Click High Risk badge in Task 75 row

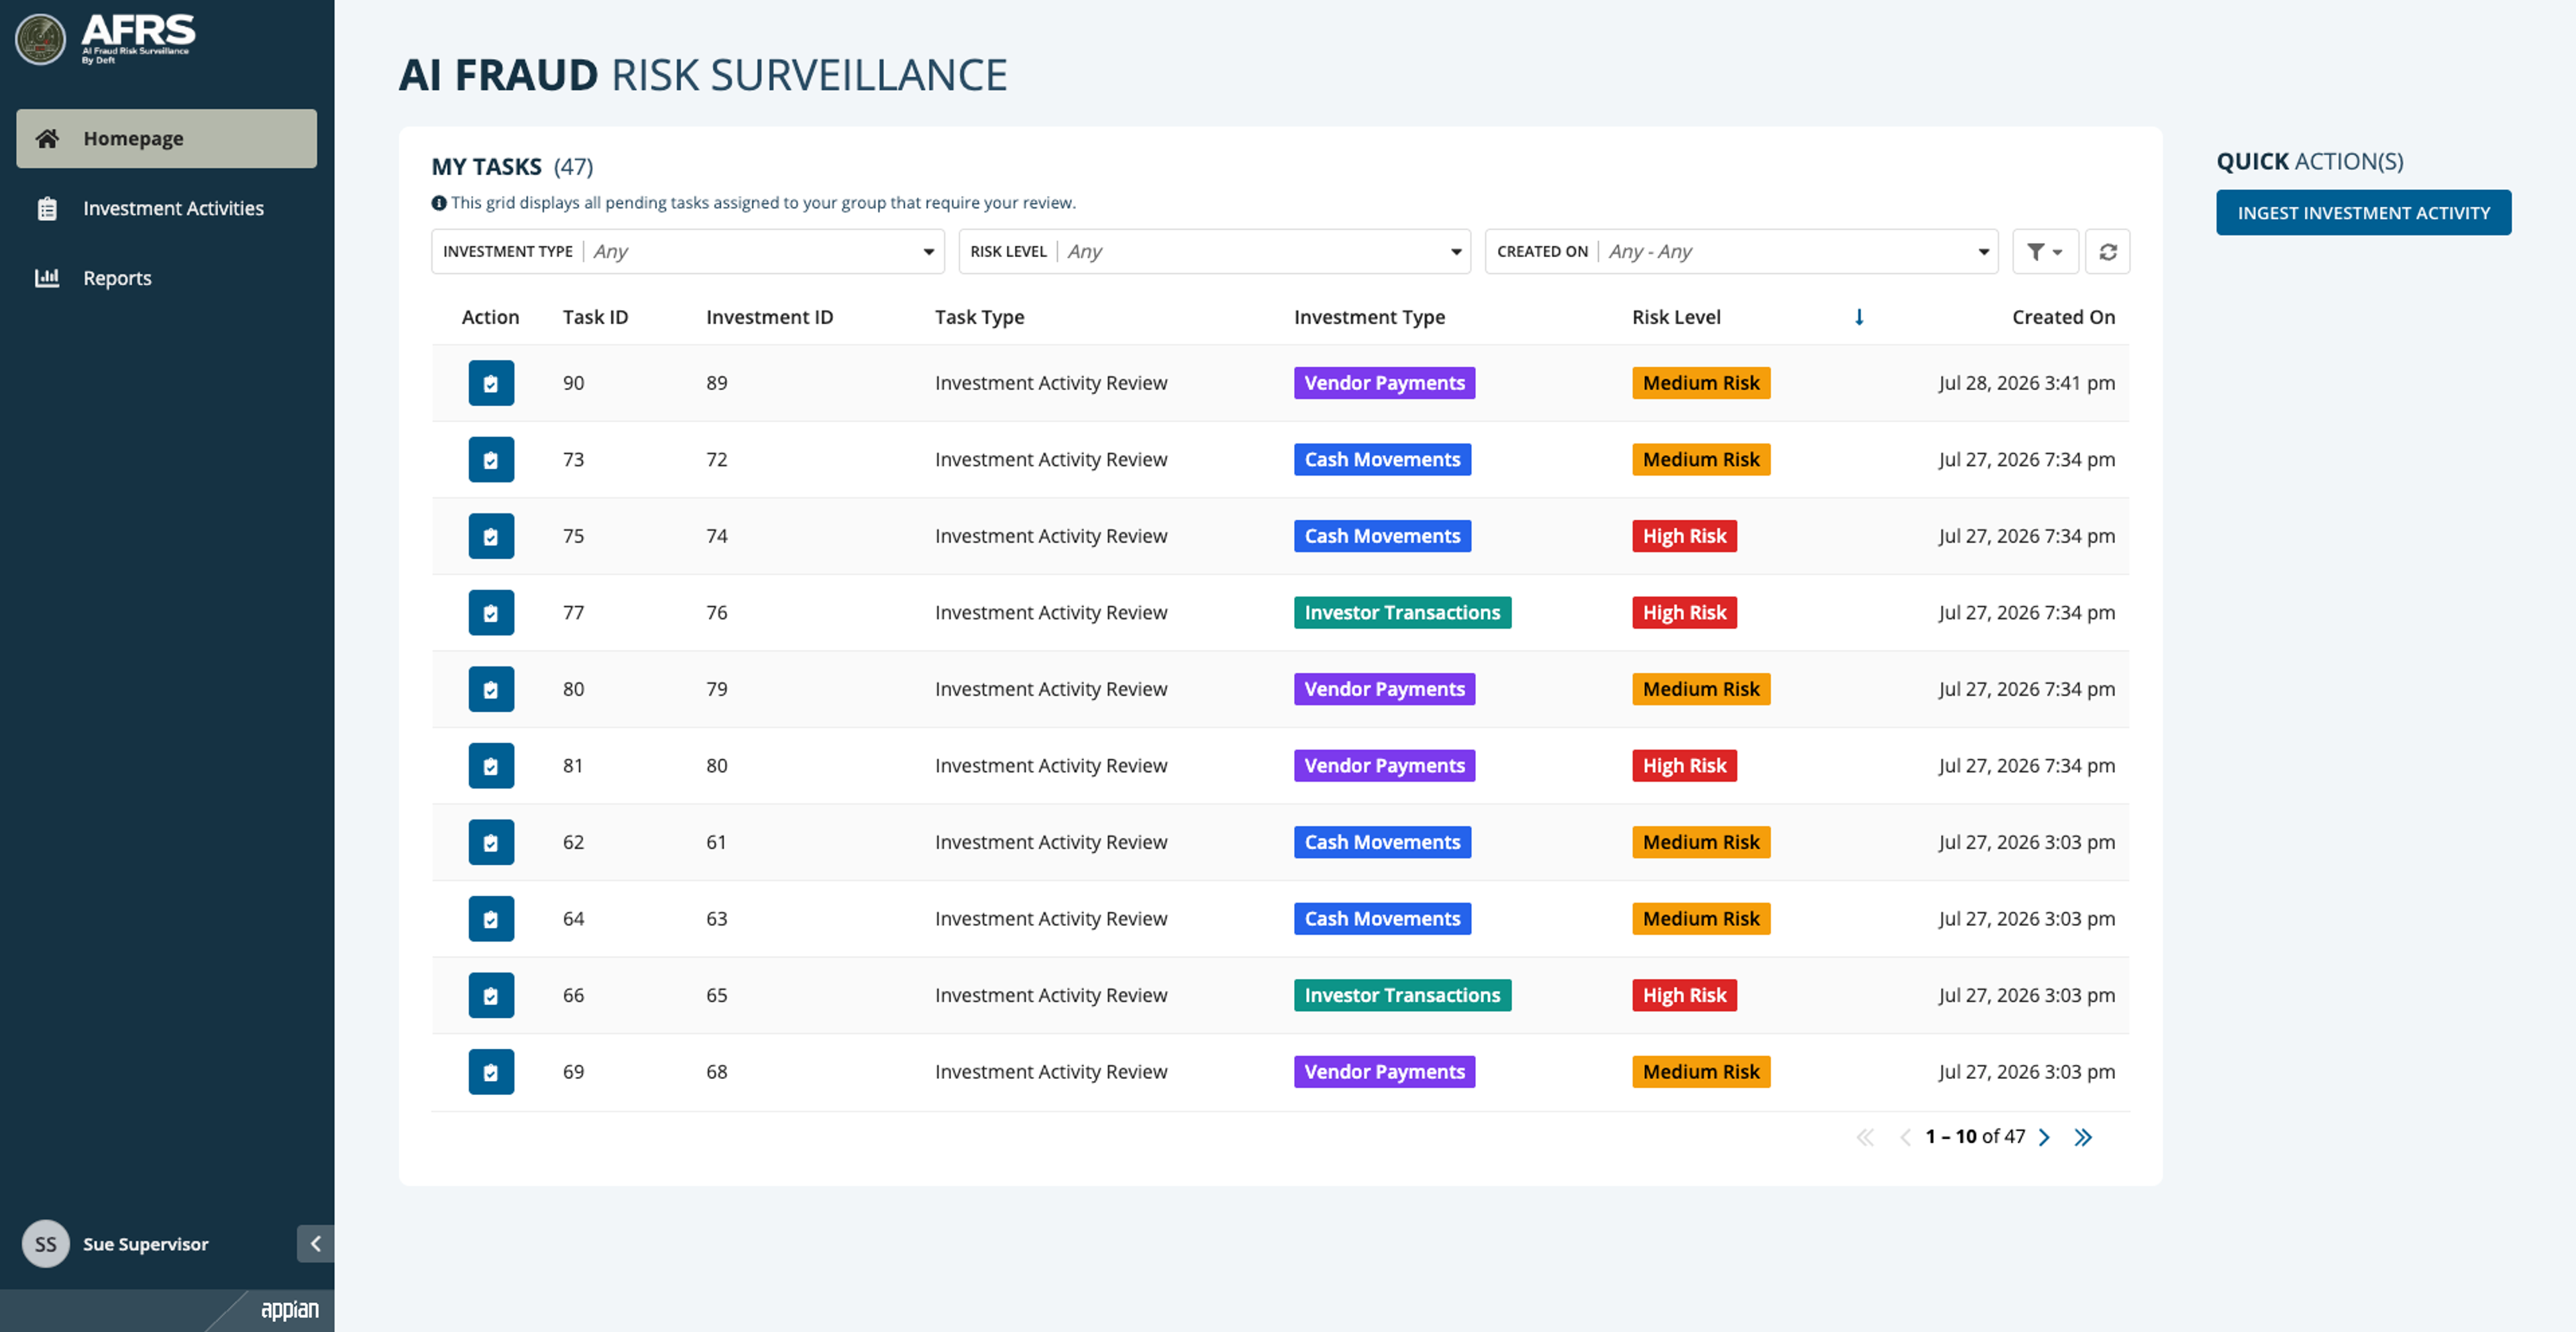[1684, 536]
